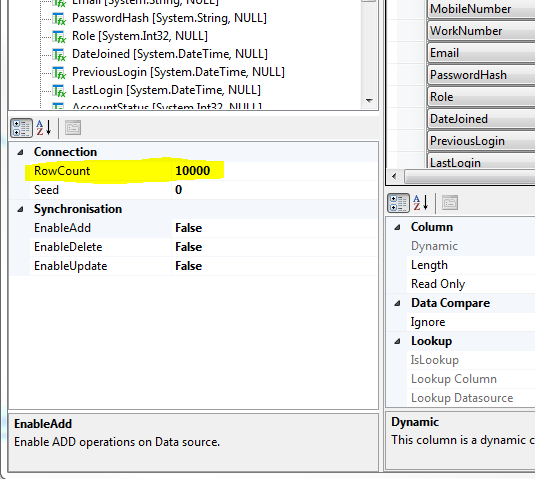Screen dimensions: 535x479
Task: Select DateJoined [System.DateTime, NULL] tree row
Action: (170, 54)
